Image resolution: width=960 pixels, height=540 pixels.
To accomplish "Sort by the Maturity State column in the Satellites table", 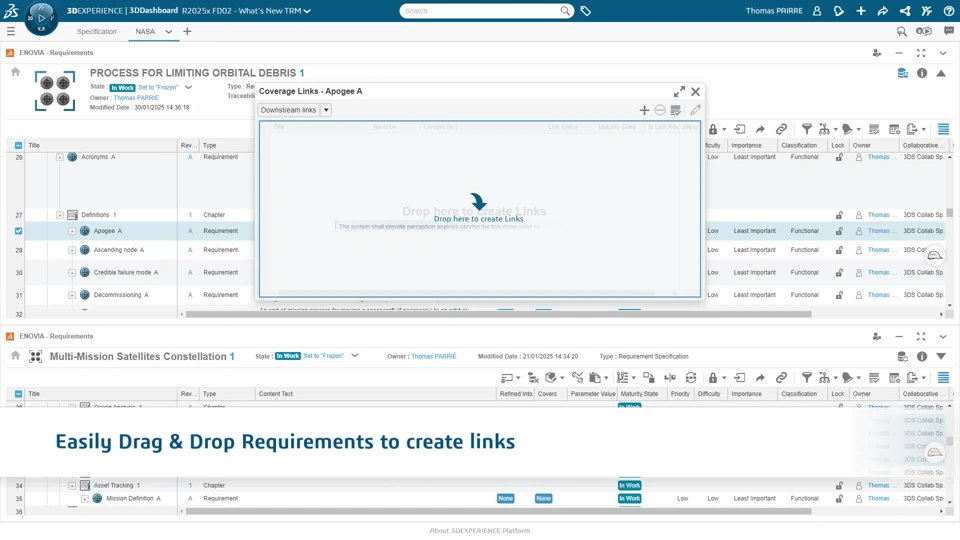I will coord(639,394).
